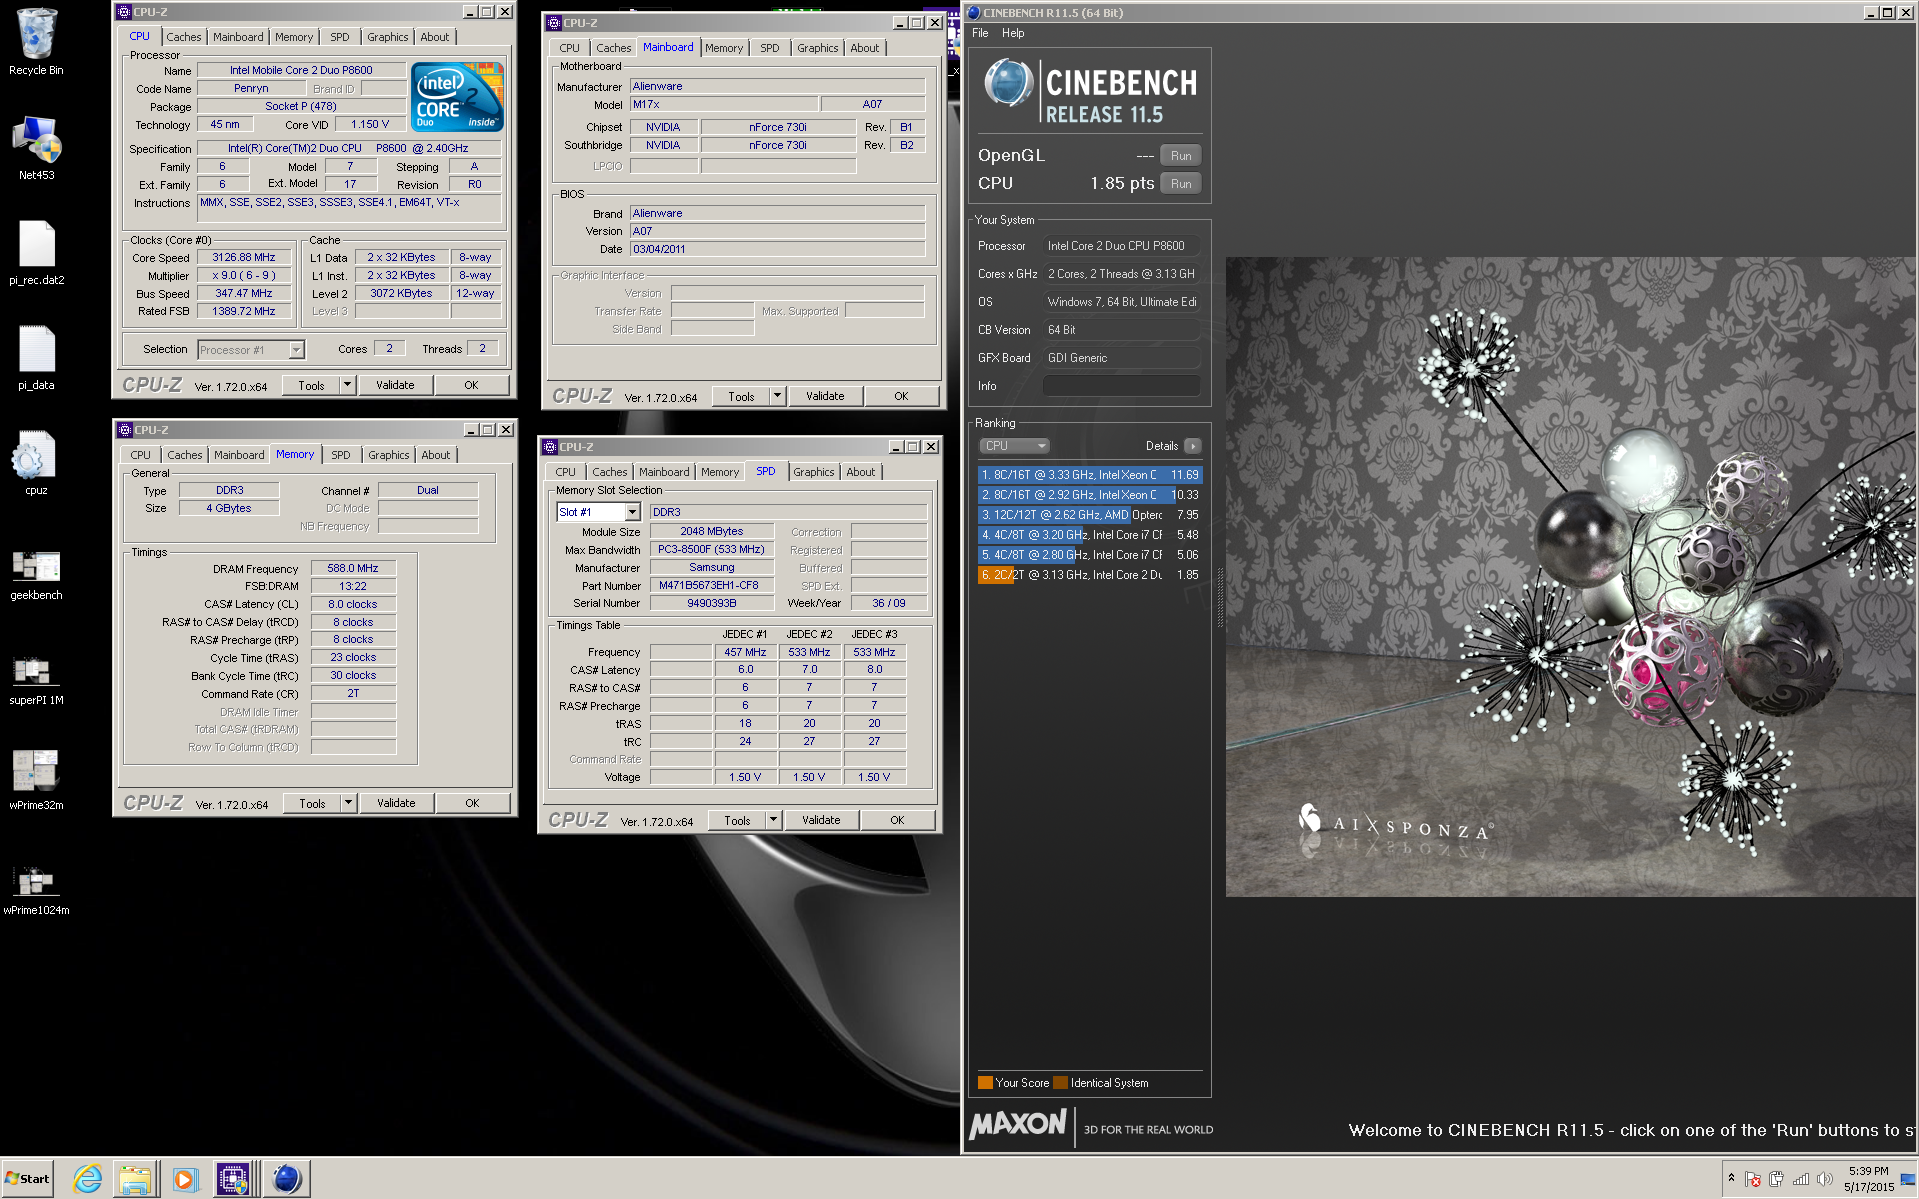The width and height of the screenshot is (1919, 1199).
Task: Select ranking row 6 with 2C/2T 3.13 GHz
Action: (1090, 575)
